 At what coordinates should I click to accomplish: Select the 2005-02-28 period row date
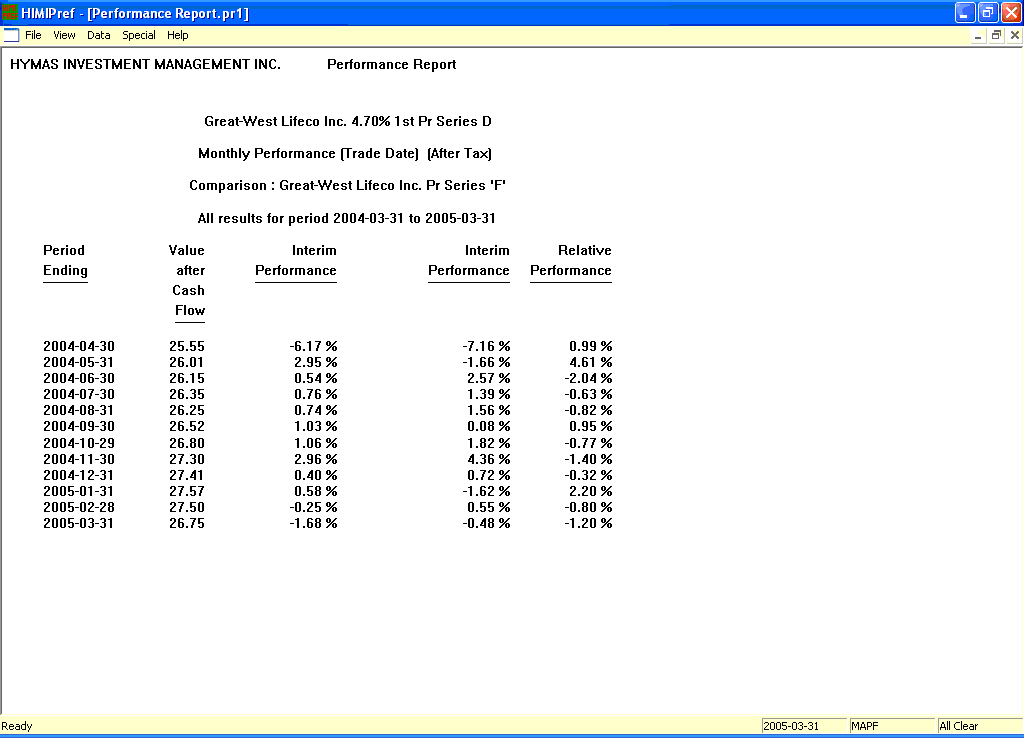point(79,507)
